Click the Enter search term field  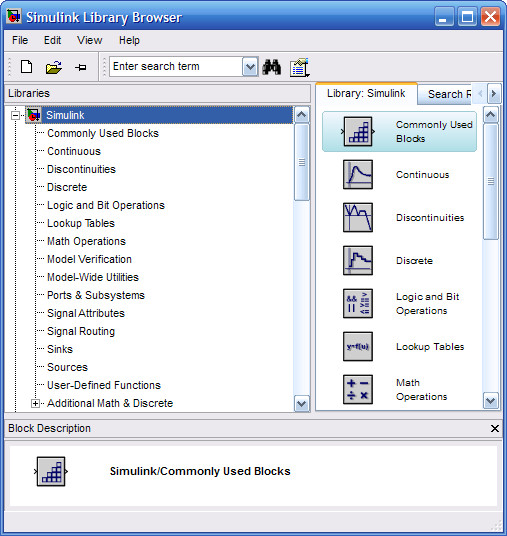pyautogui.click(x=176, y=66)
